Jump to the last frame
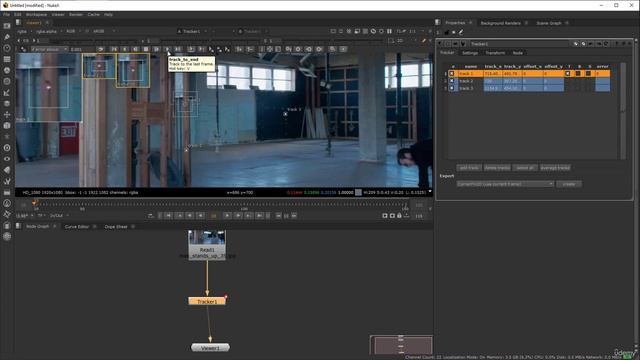Viewport: 640px width, 360px height. 260,216
